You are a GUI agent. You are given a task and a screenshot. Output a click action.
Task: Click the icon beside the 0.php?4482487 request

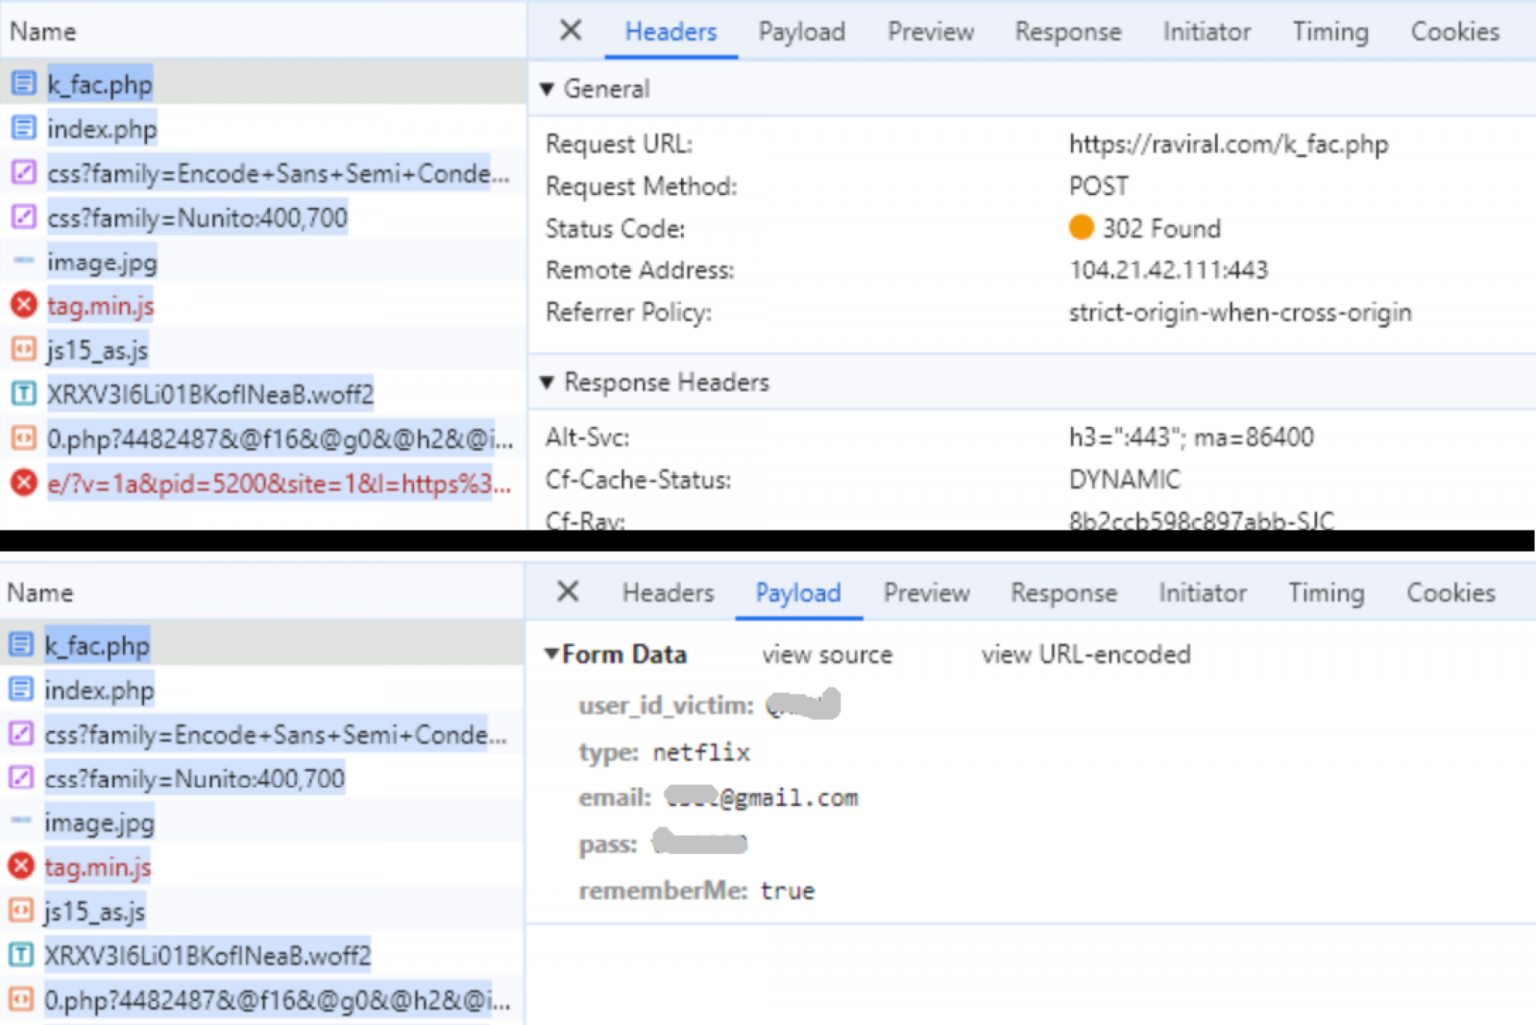click(x=23, y=438)
